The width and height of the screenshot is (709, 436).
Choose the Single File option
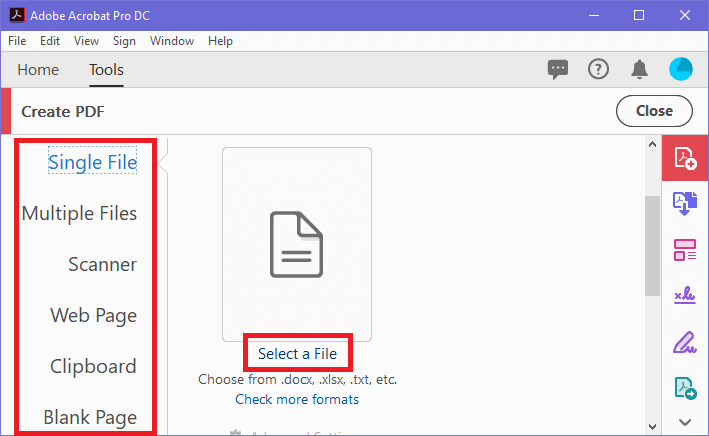[92, 162]
